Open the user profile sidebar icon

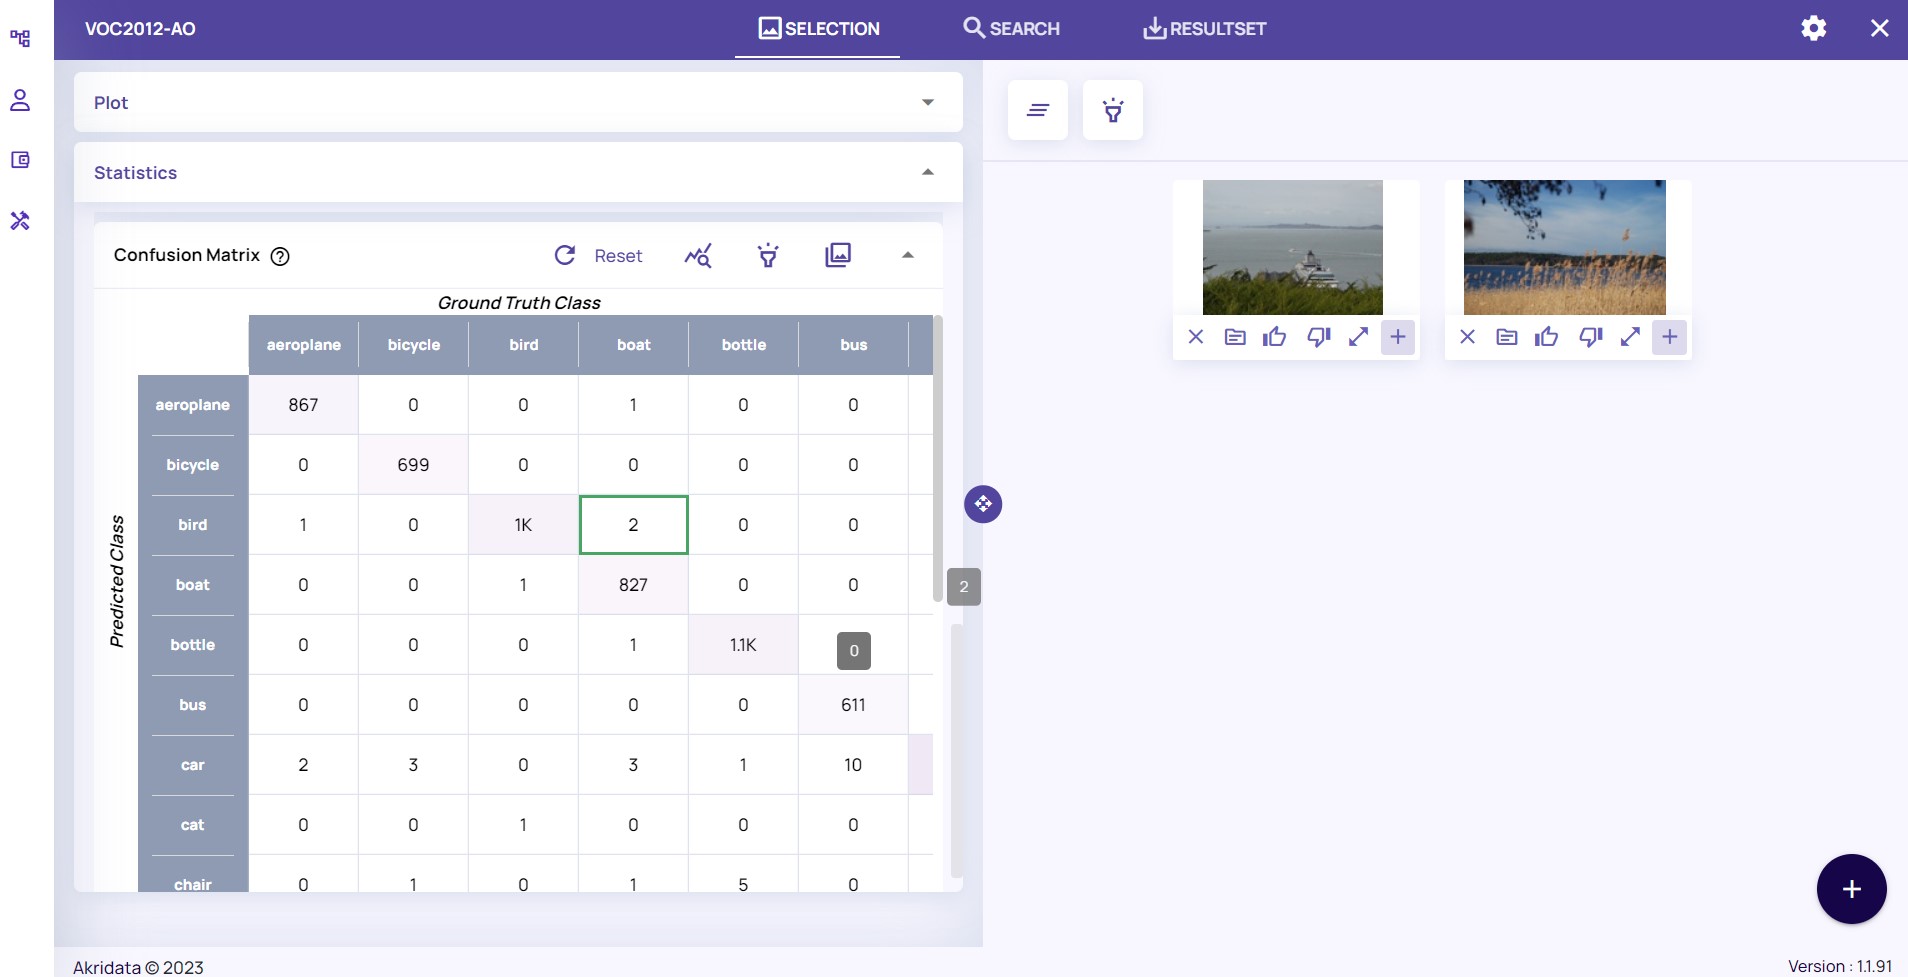point(20,100)
